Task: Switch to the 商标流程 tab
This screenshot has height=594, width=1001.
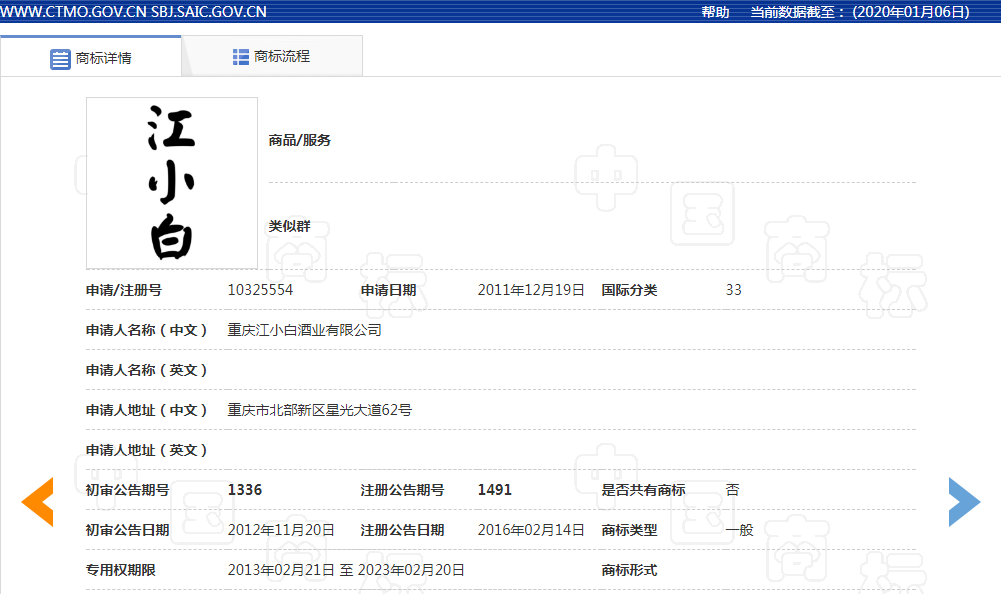Action: pos(273,56)
